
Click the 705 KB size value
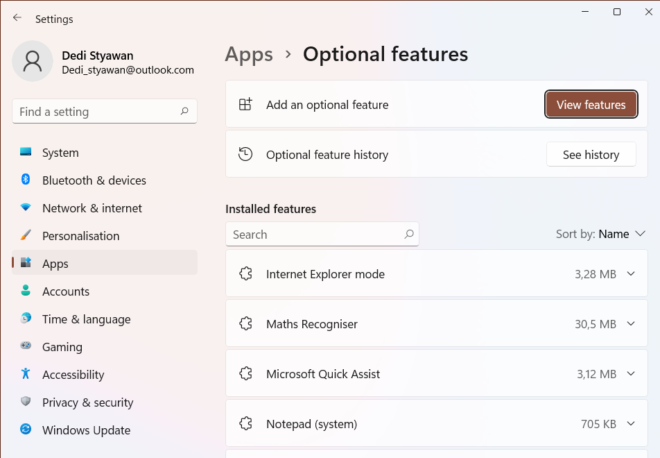coord(598,423)
